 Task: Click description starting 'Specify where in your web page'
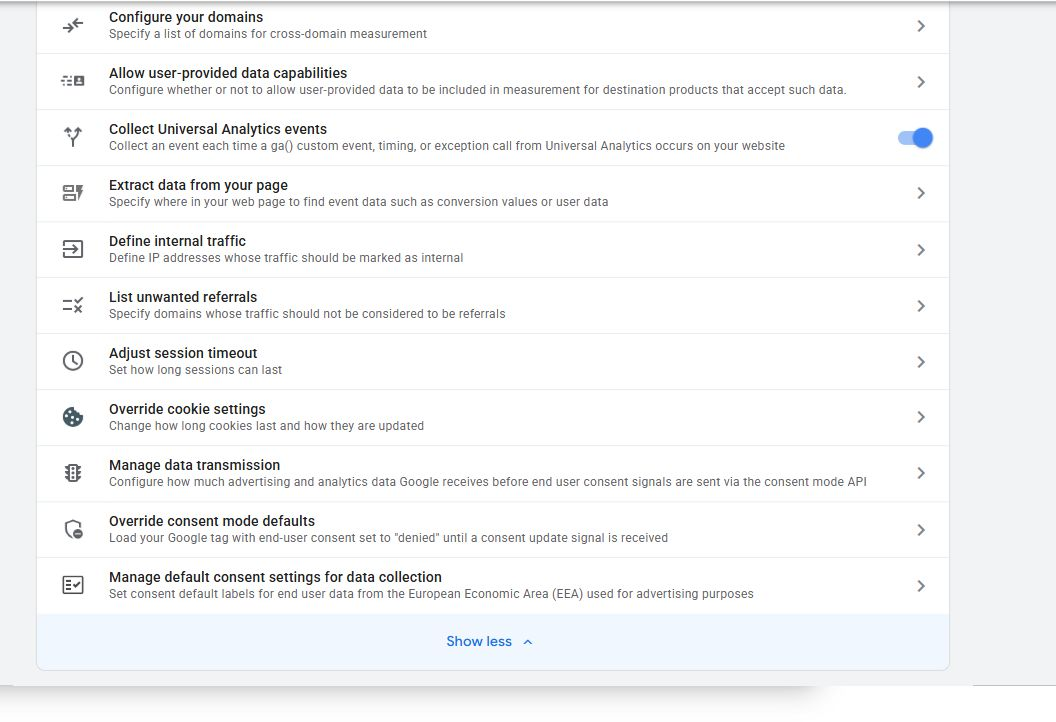(x=358, y=201)
